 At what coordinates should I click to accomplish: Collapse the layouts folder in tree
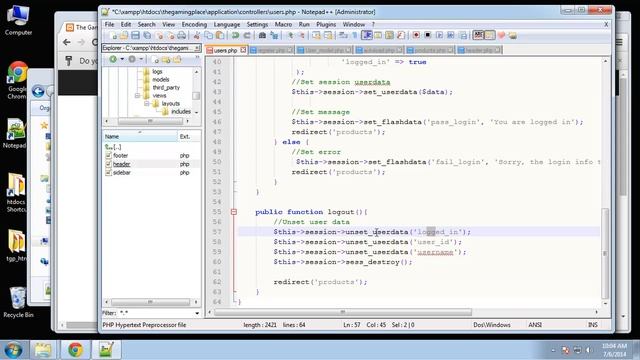(x=147, y=104)
